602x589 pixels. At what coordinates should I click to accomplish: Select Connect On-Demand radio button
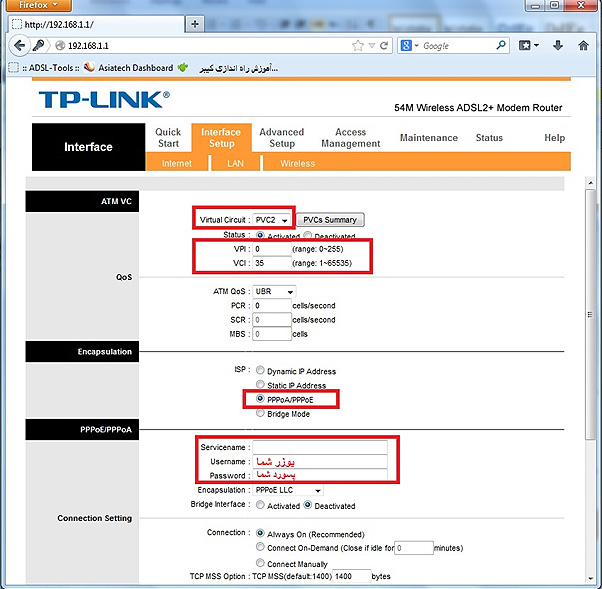tap(260, 547)
